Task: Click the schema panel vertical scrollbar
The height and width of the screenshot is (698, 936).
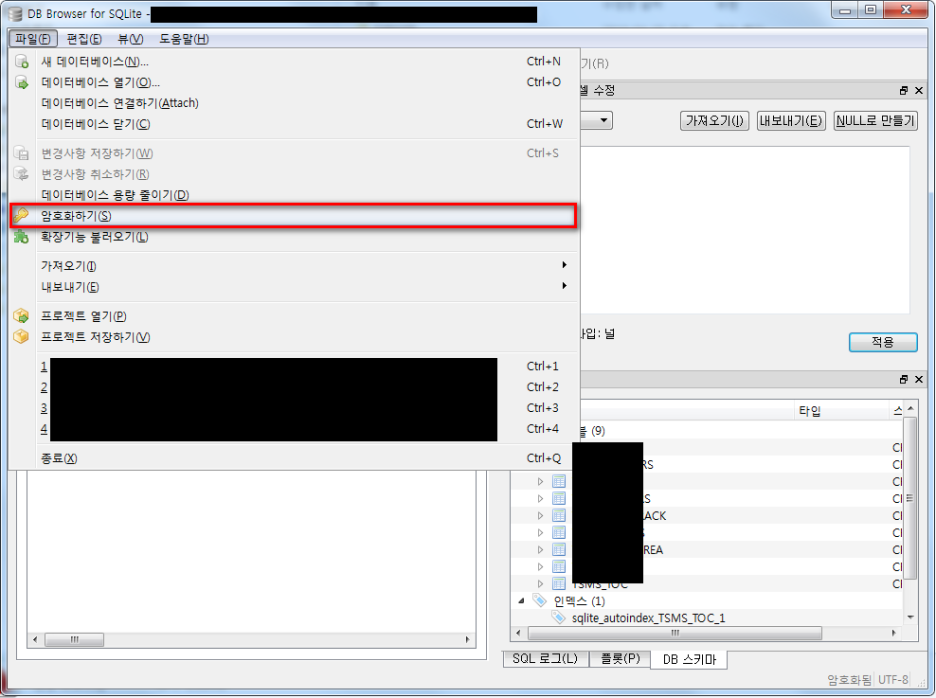Action: pyautogui.click(x=910, y=499)
